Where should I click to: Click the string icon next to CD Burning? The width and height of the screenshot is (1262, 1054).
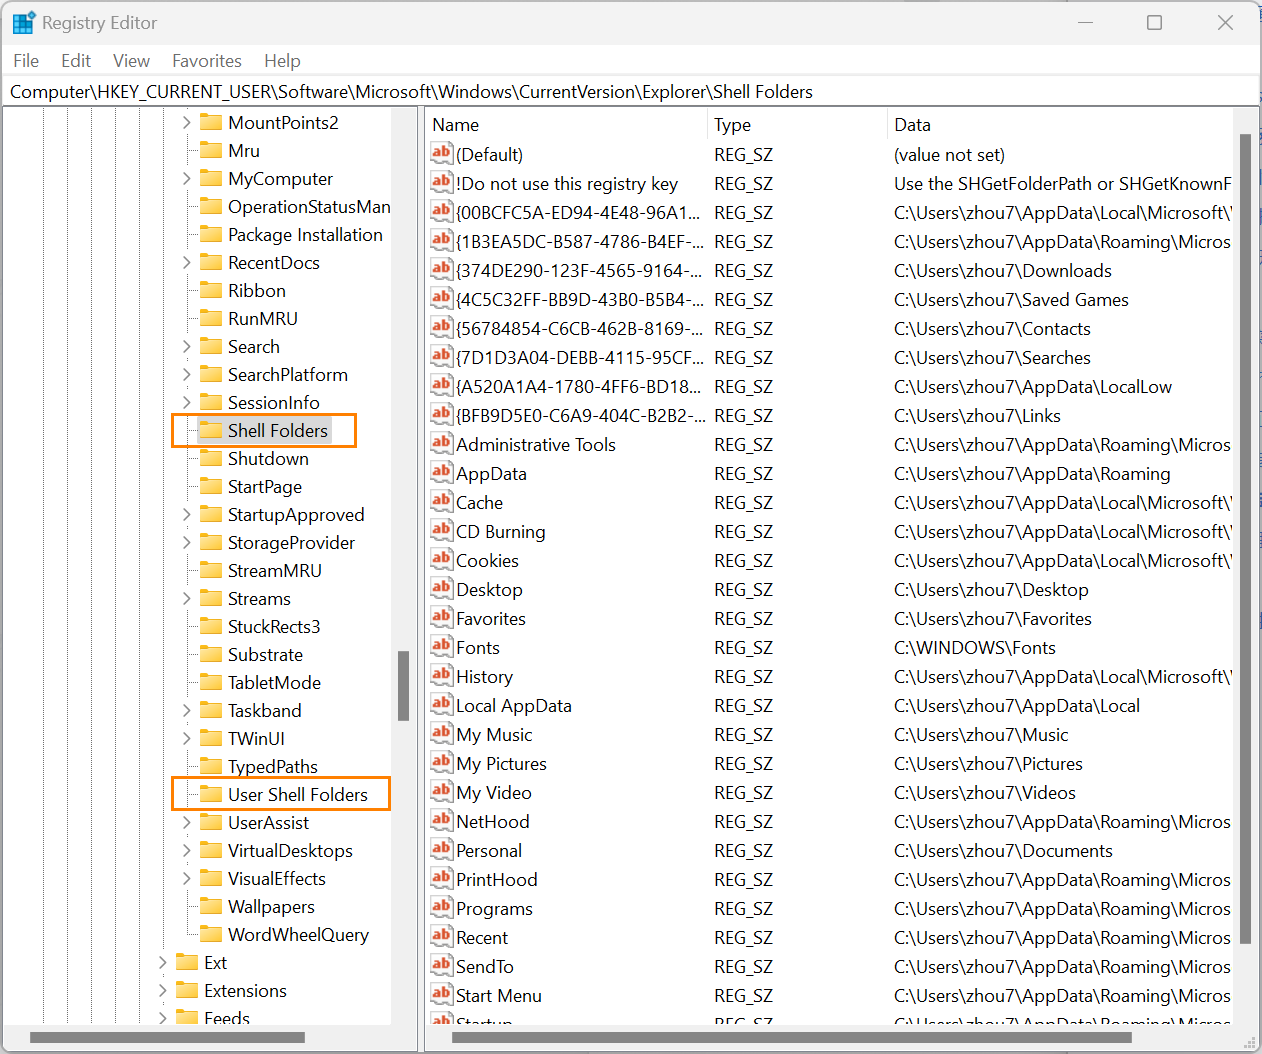point(442,530)
